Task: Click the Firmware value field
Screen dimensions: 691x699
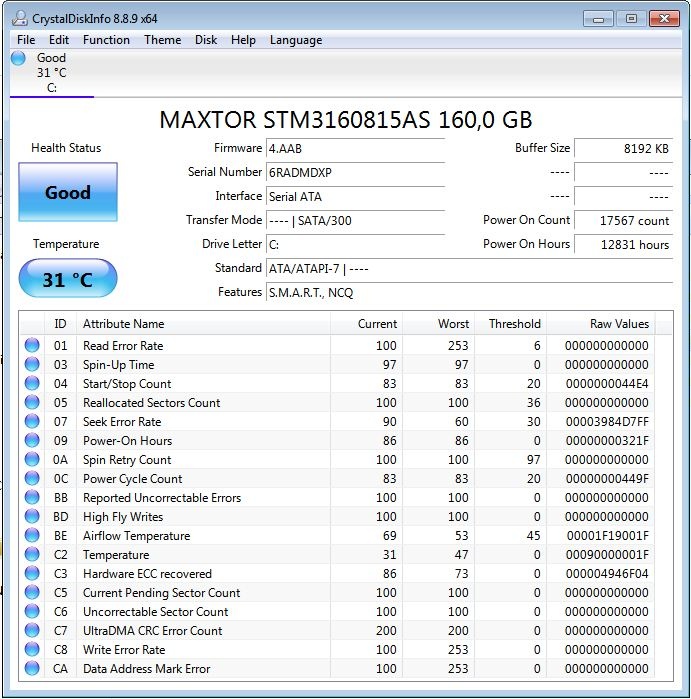Action: click(x=355, y=148)
